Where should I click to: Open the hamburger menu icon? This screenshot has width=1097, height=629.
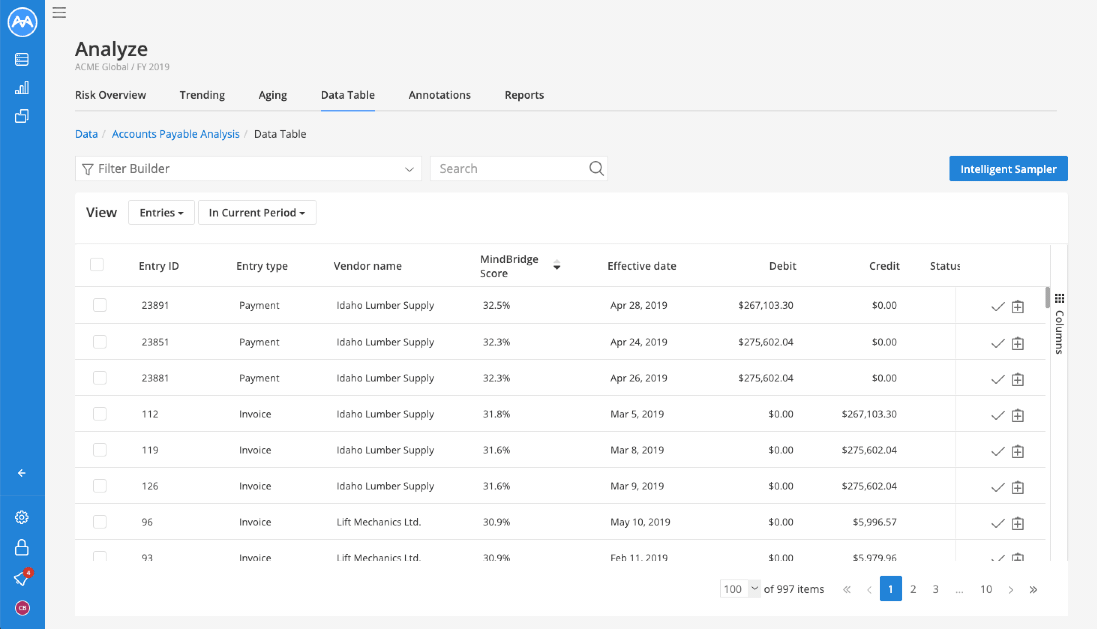59,12
